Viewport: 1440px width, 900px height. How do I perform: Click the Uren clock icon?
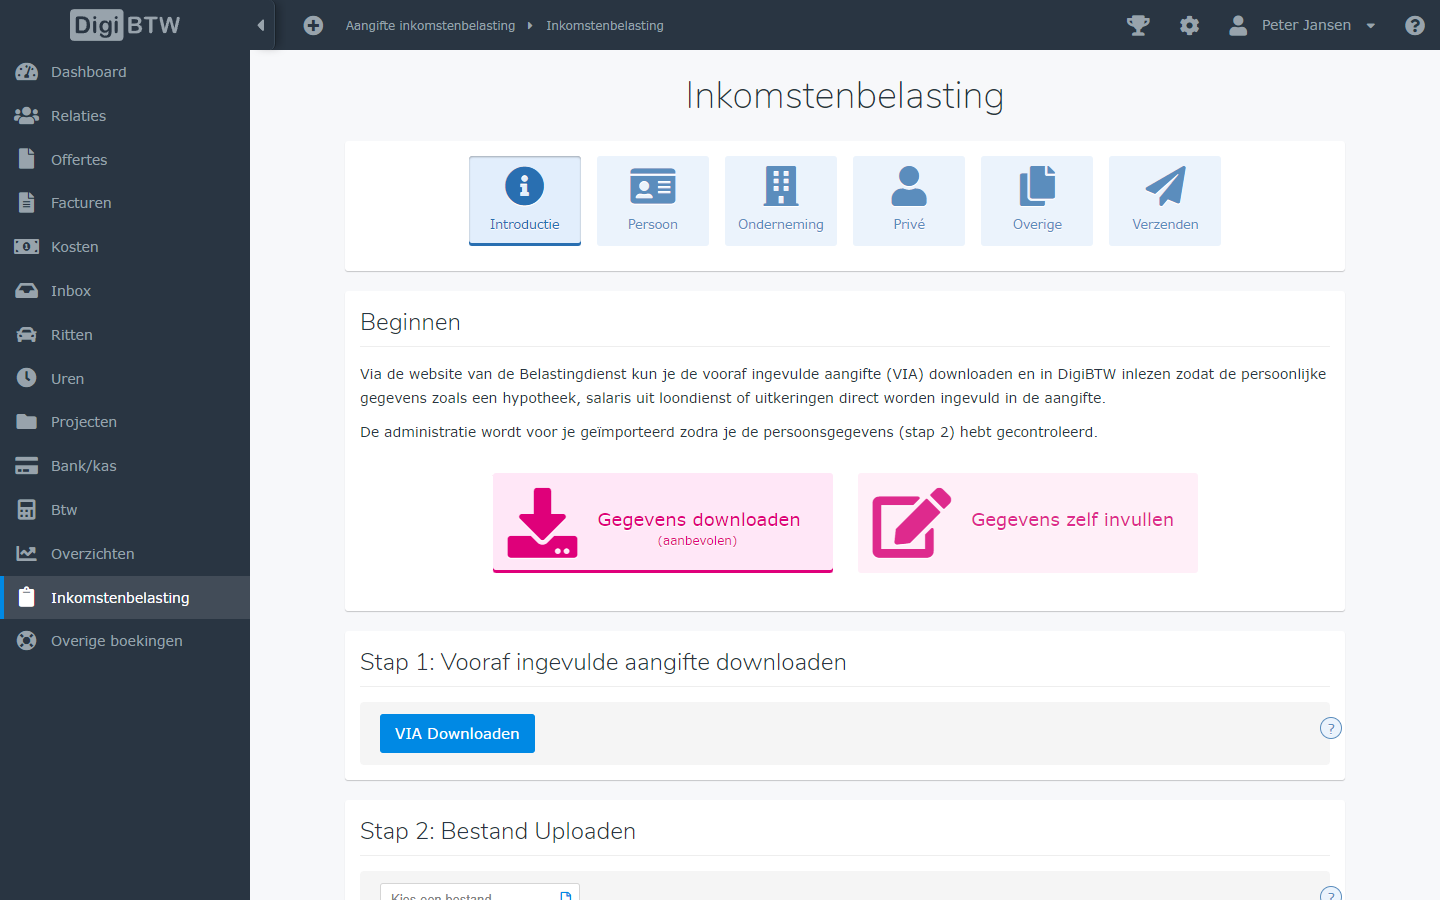[x=27, y=378]
